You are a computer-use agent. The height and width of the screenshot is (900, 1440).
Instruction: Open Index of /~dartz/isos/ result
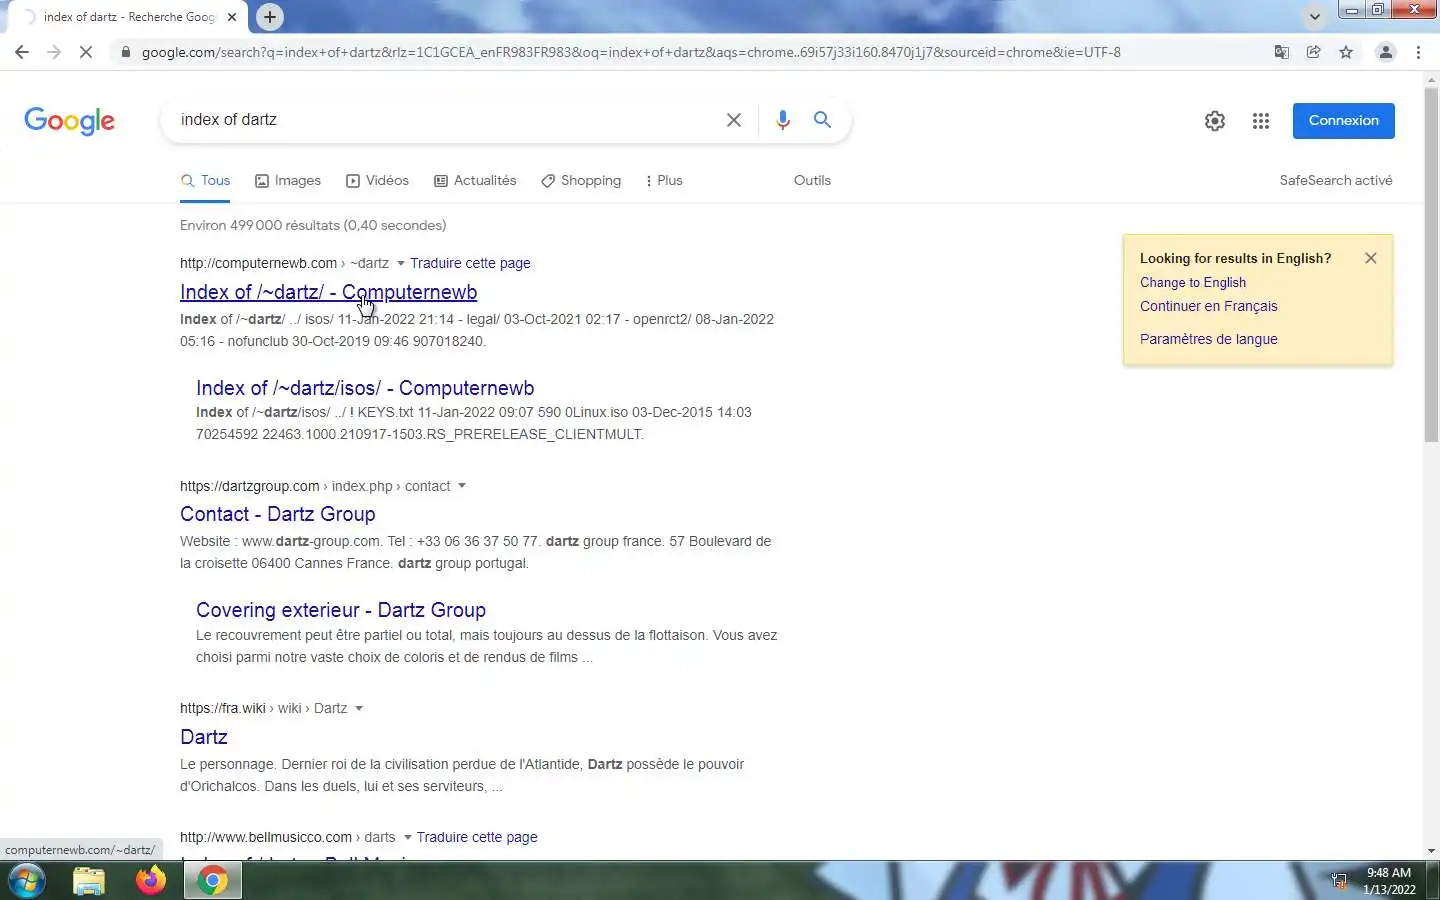365,388
